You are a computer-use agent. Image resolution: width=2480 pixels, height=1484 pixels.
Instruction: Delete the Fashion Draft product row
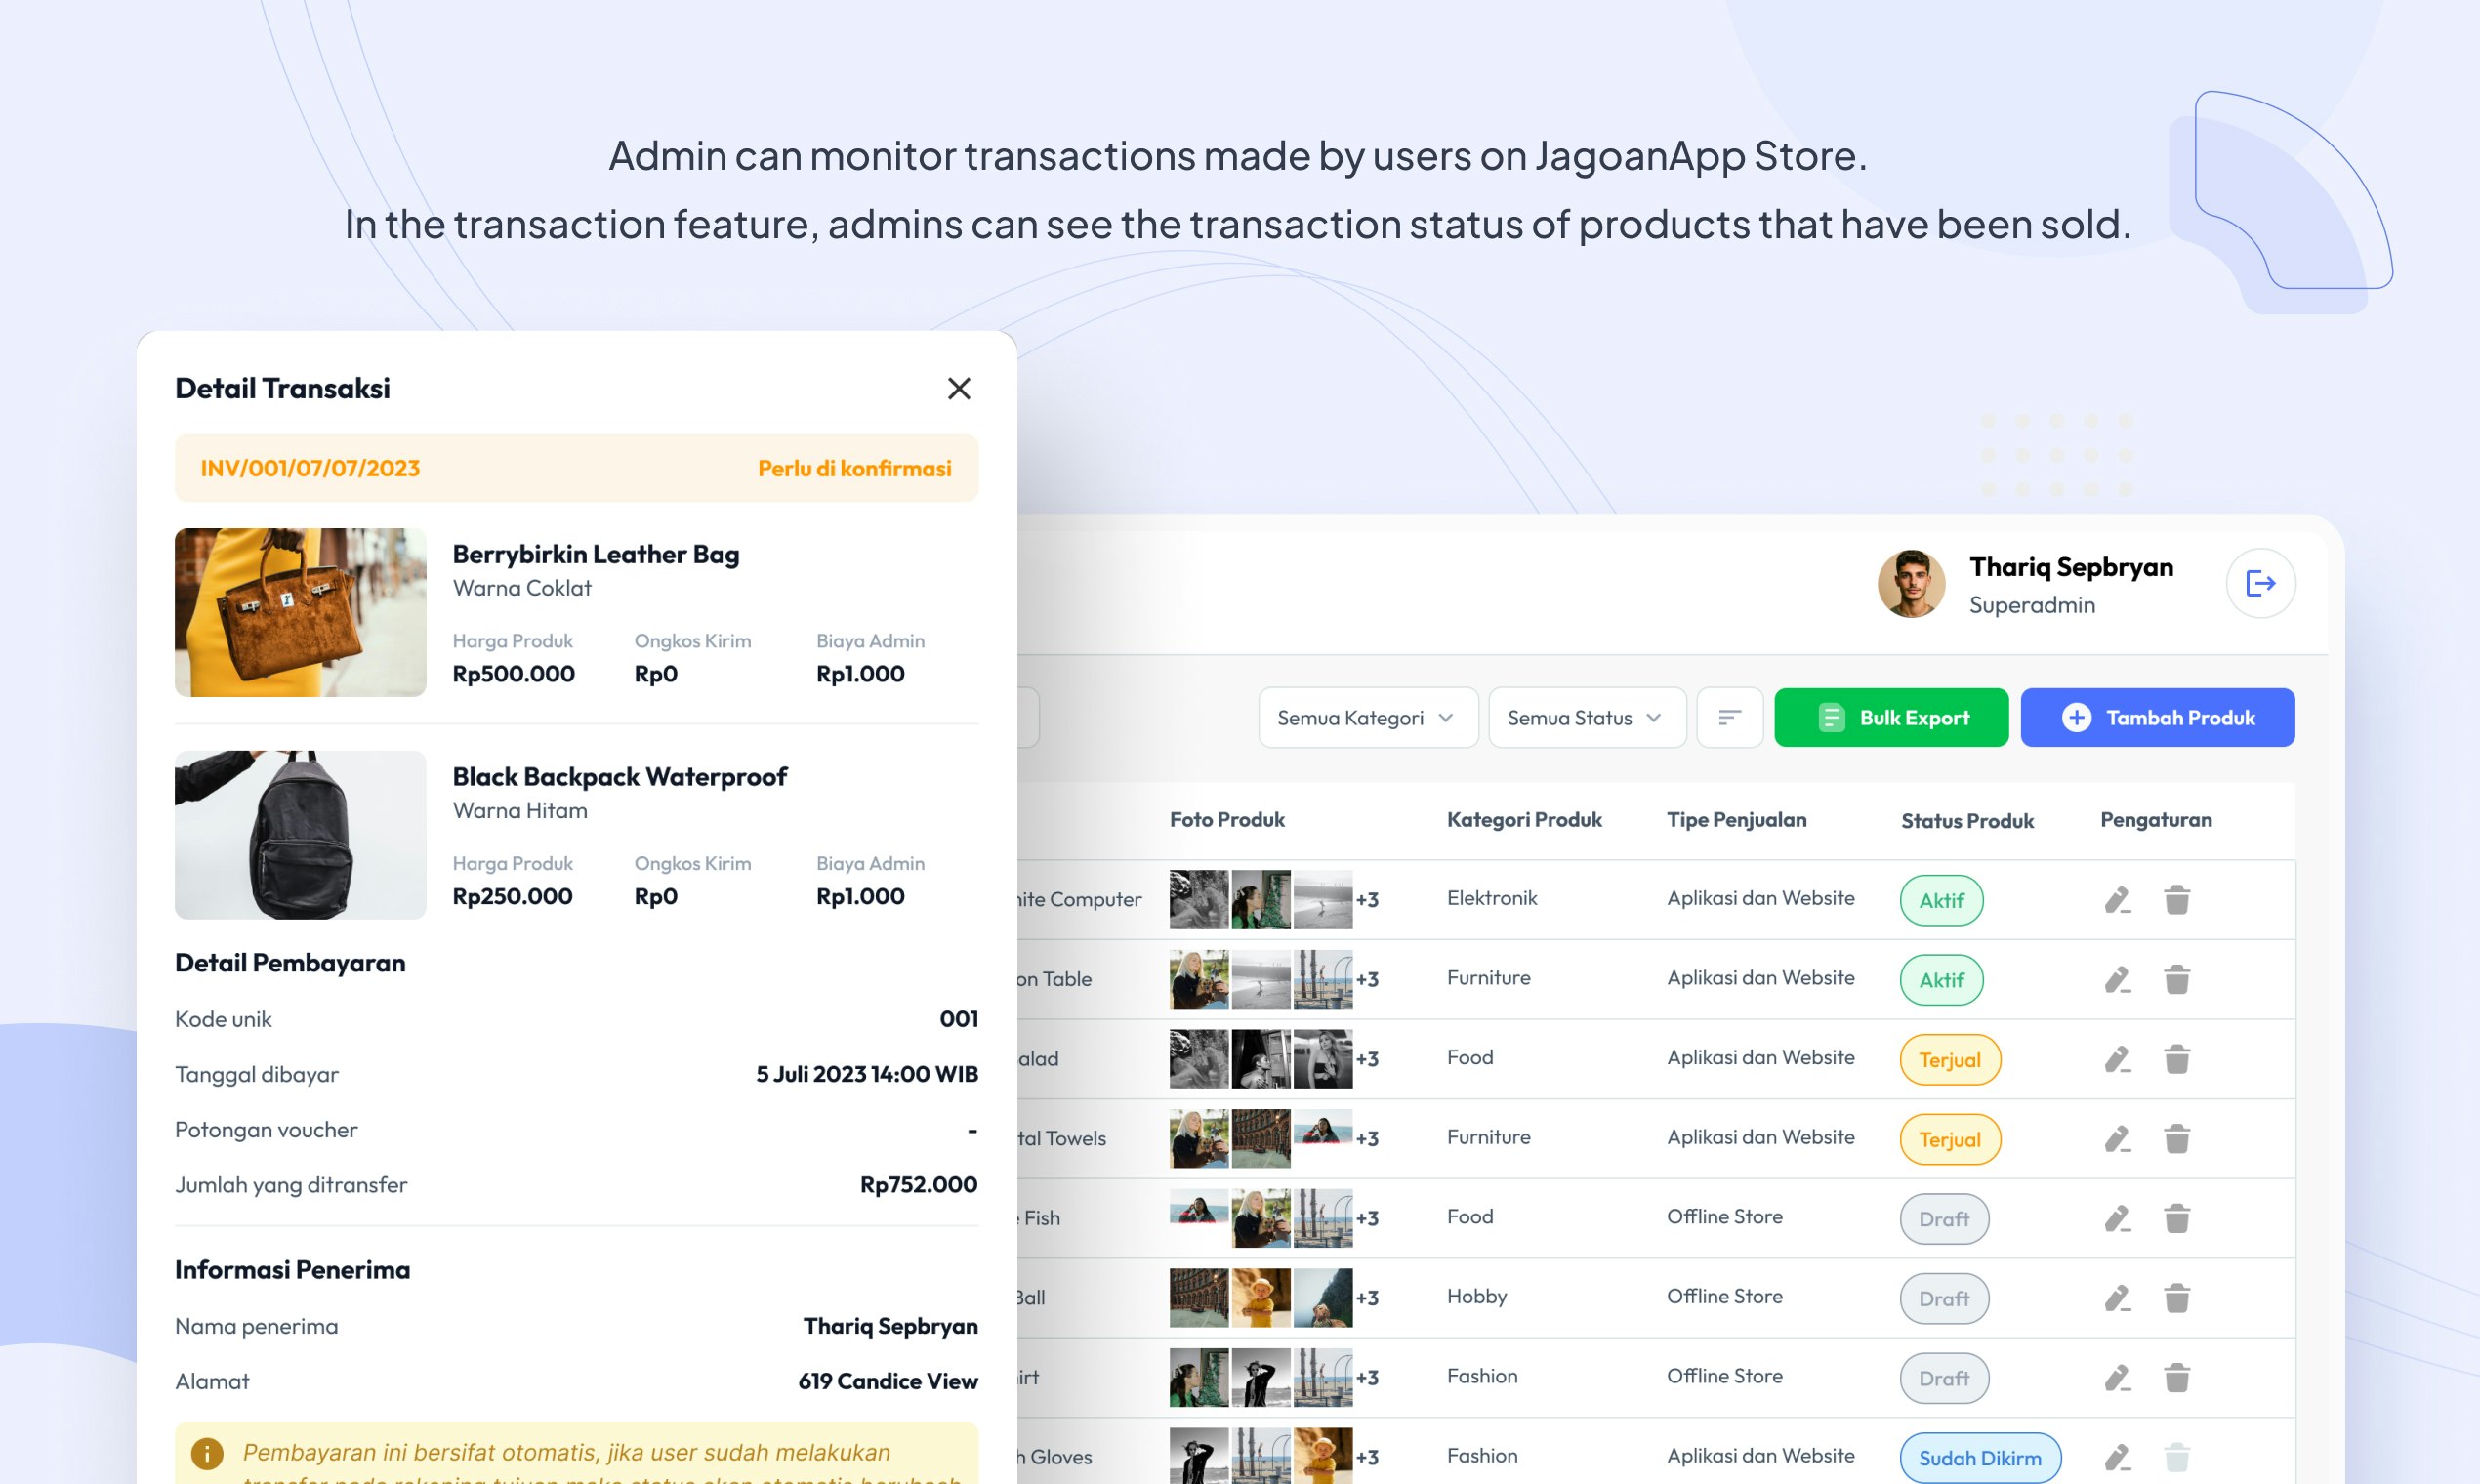click(x=2177, y=1378)
